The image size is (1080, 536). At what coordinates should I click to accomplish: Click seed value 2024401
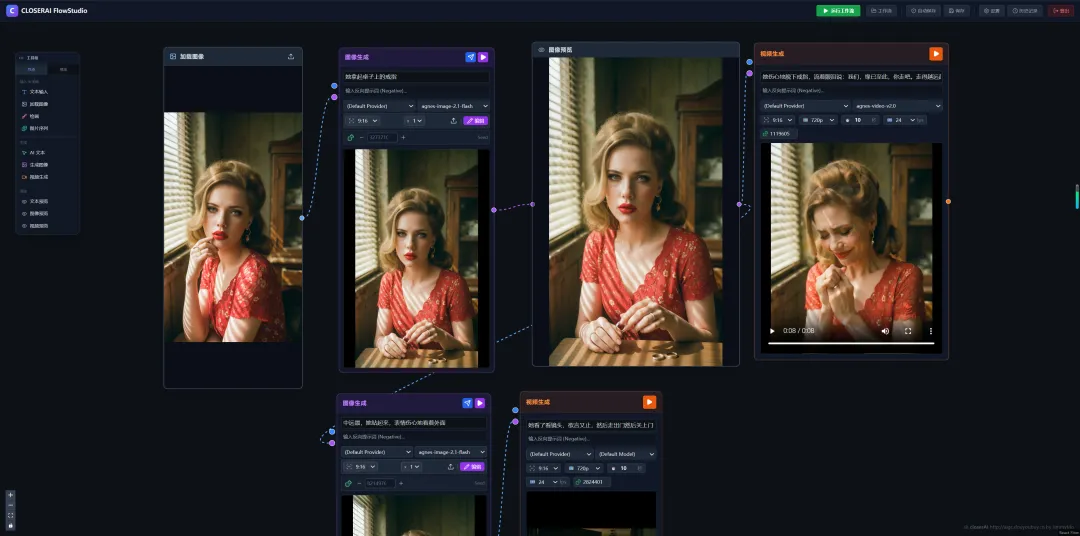point(591,482)
